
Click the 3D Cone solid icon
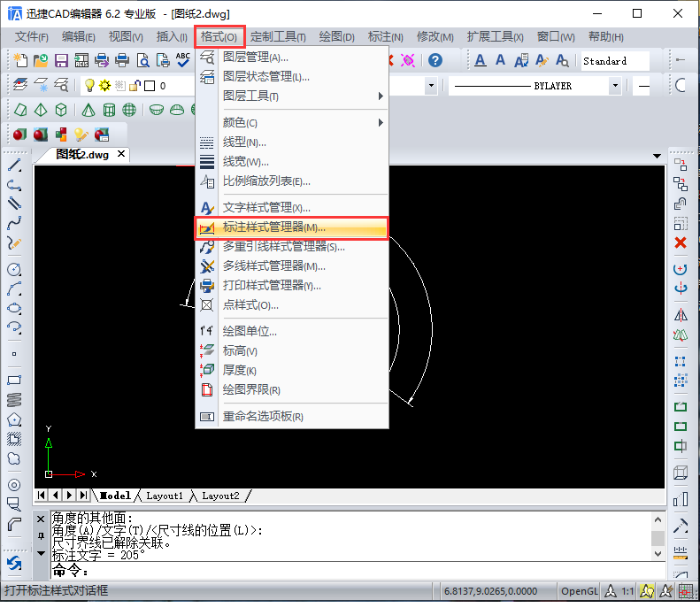click(88, 109)
